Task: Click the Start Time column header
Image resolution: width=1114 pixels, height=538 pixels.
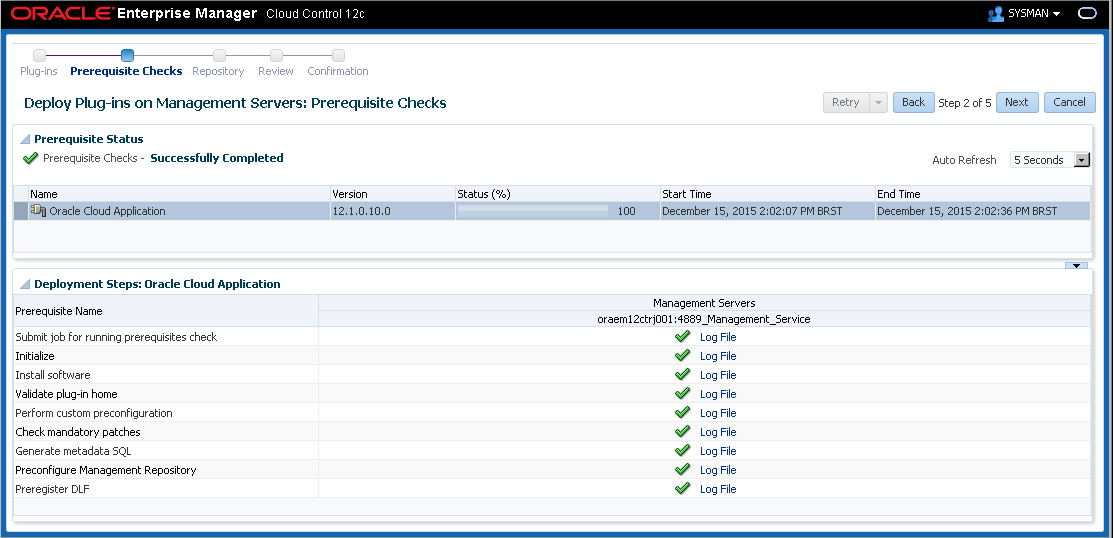Action: point(767,194)
